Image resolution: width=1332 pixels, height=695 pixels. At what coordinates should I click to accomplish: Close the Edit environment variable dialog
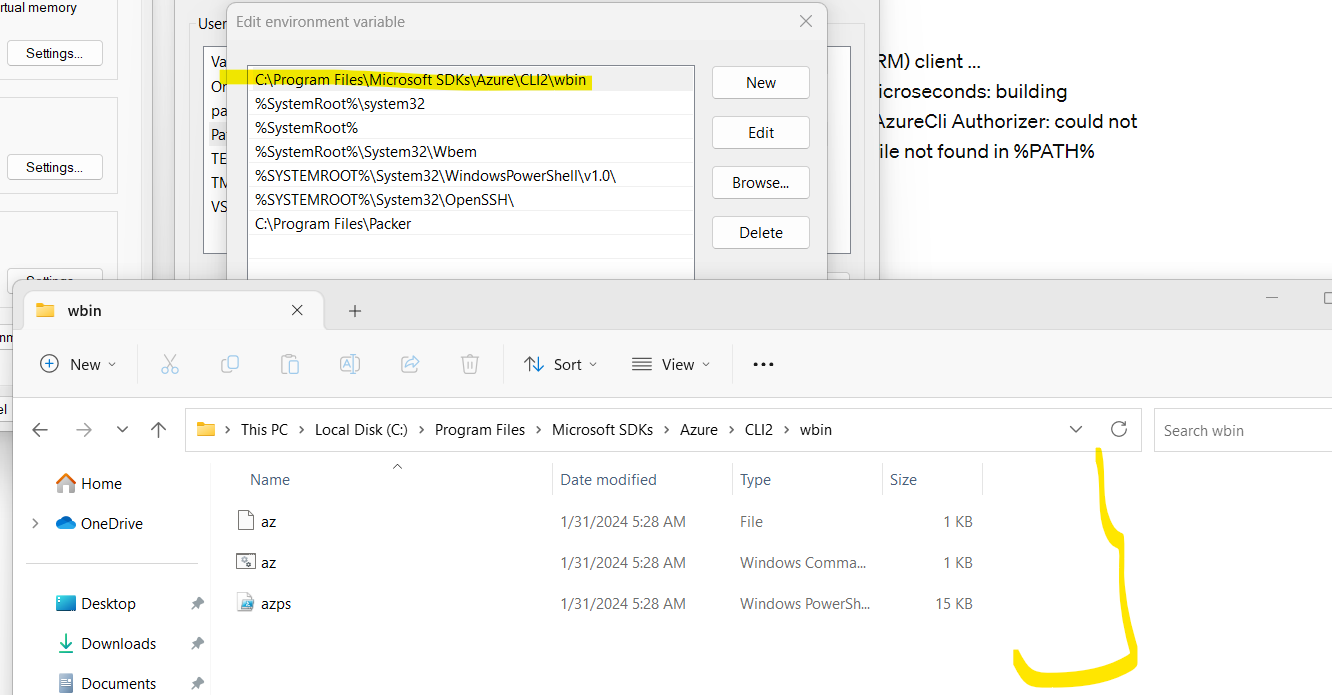806,21
